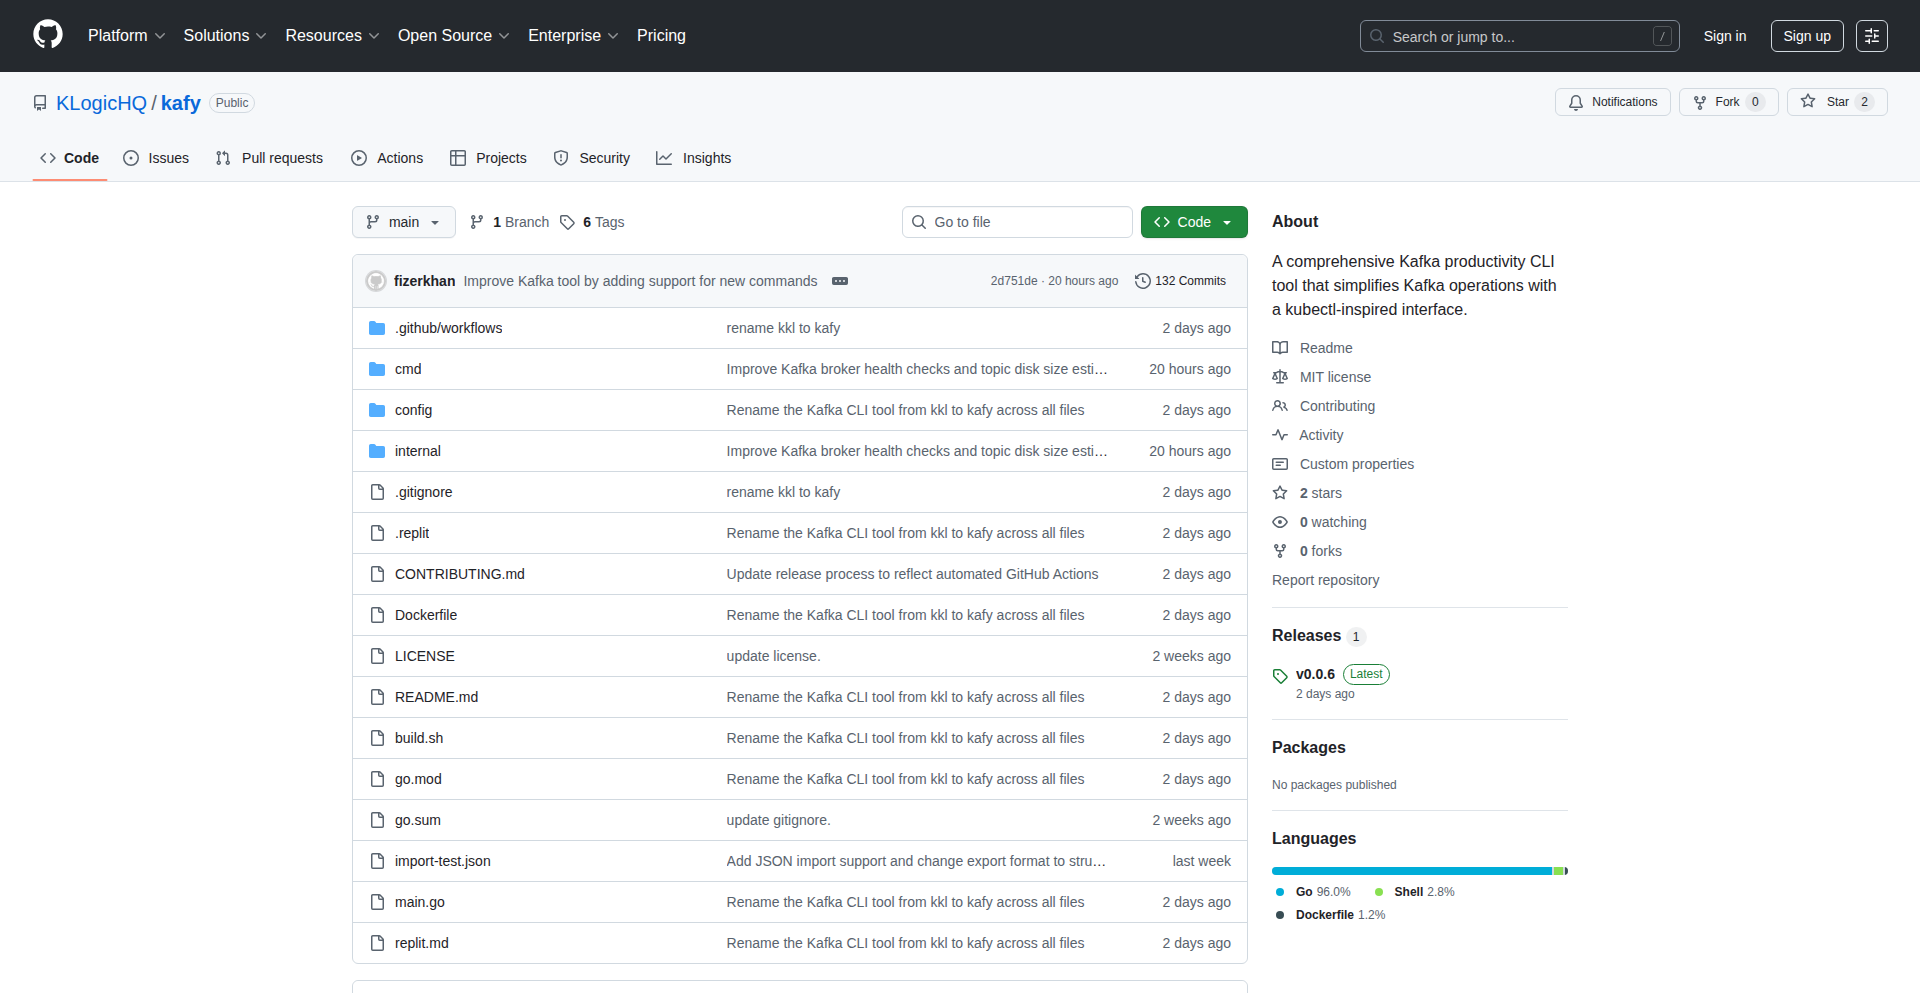Open the 6 Tags link
1920x993 pixels.
(x=592, y=222)
